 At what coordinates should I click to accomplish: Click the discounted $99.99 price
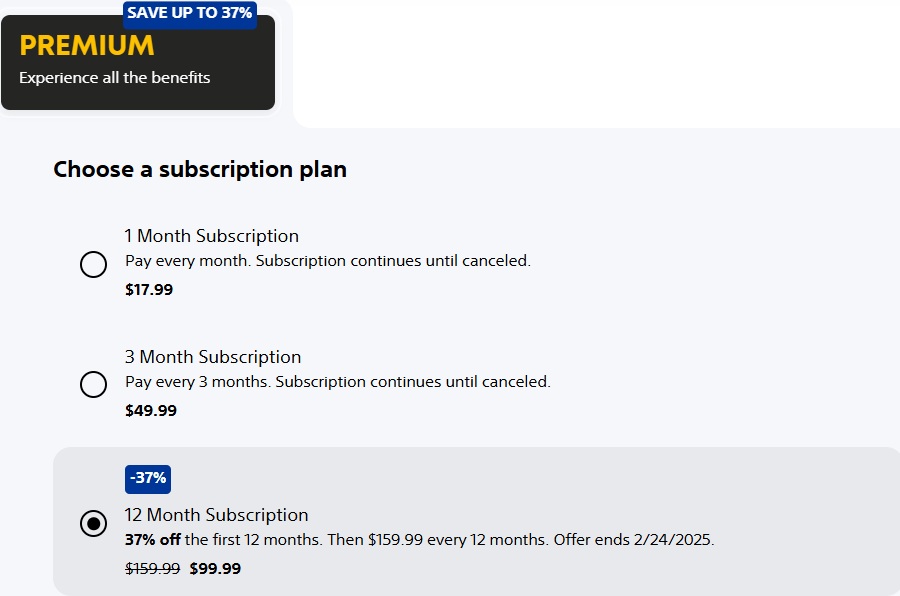pos(215,569)
